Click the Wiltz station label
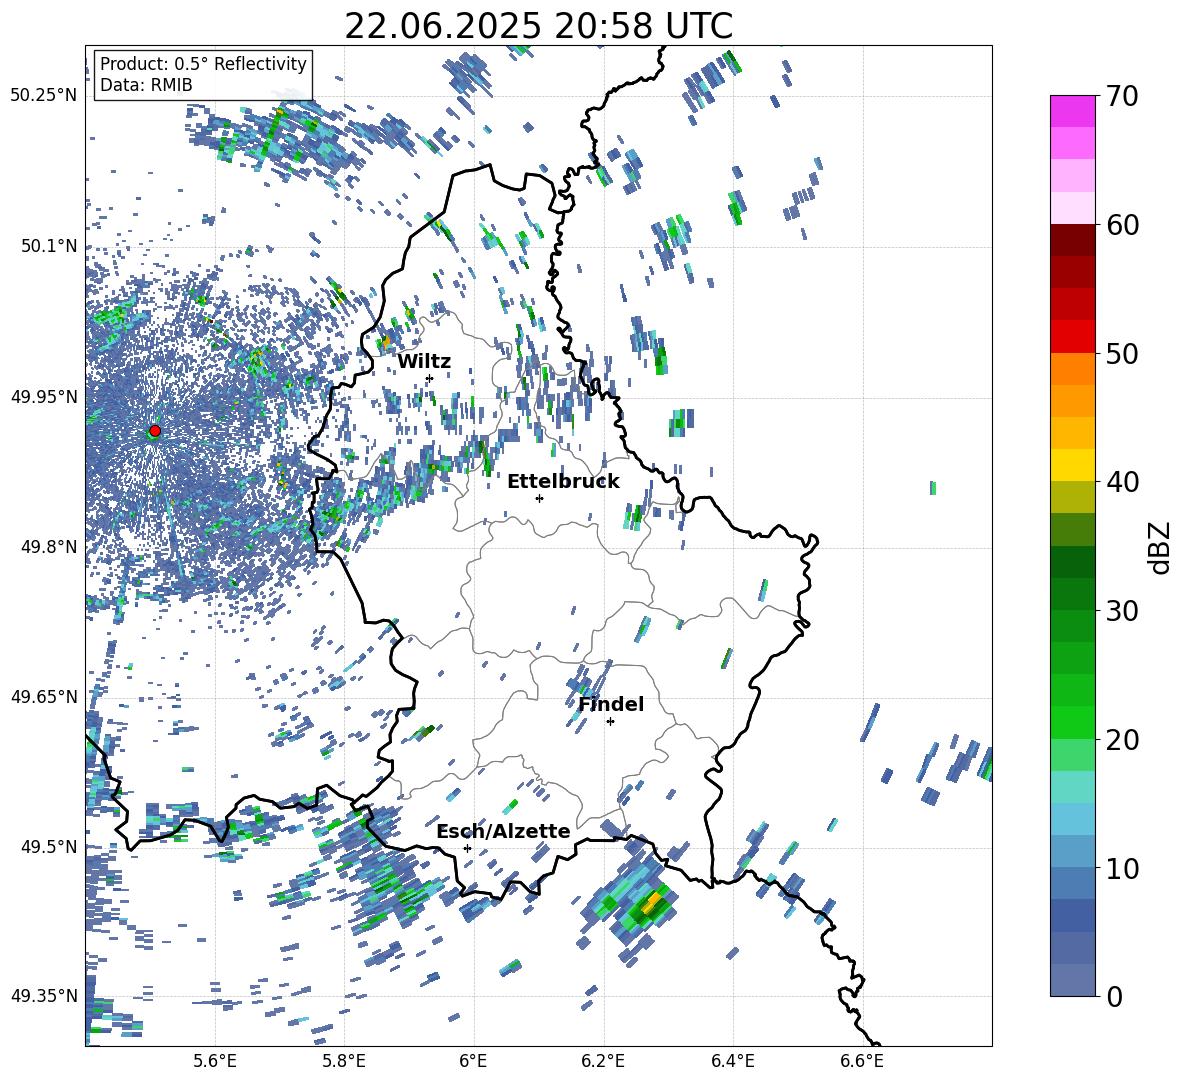 tap(424, 362)
